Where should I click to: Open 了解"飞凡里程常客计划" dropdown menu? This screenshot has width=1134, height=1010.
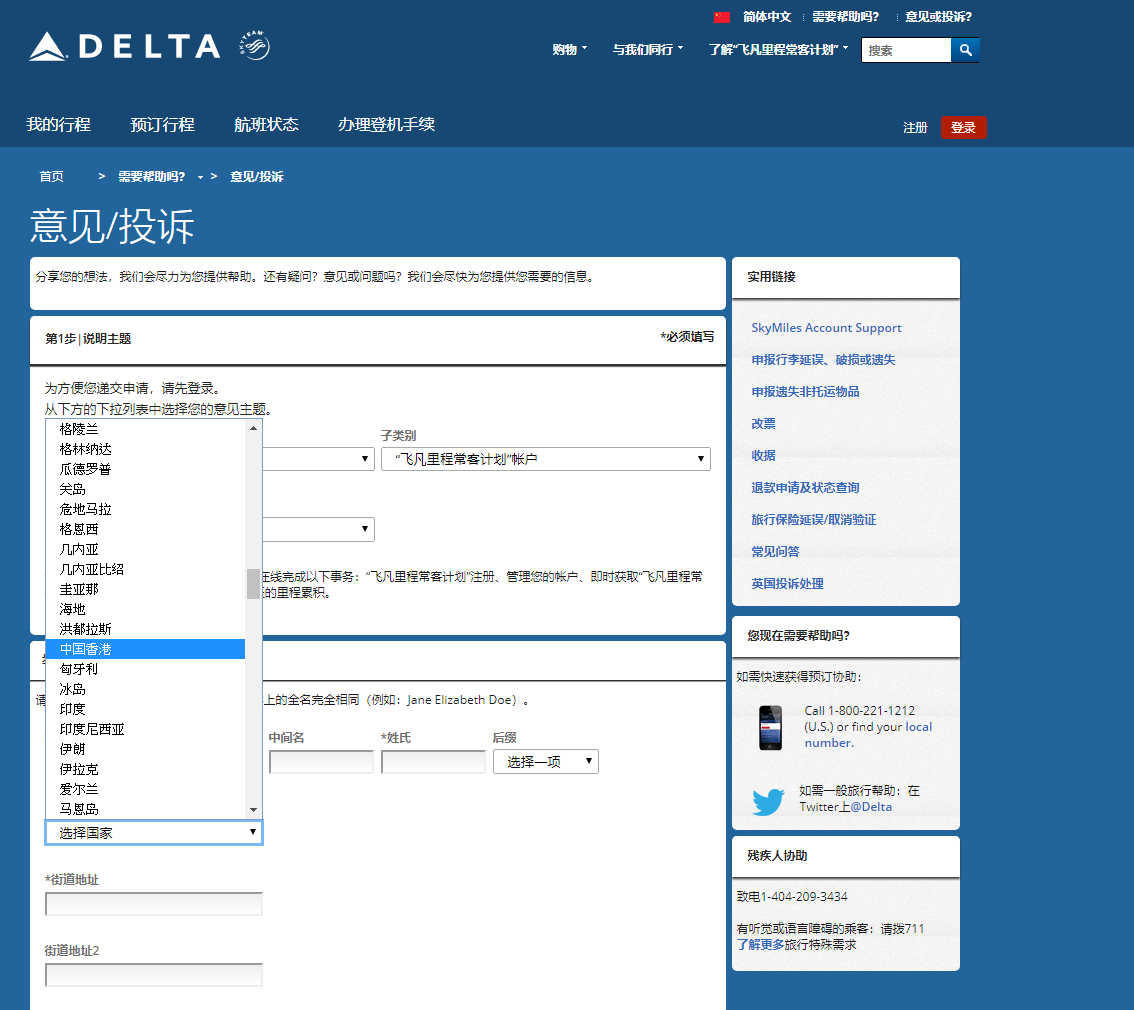pos(778,49)
